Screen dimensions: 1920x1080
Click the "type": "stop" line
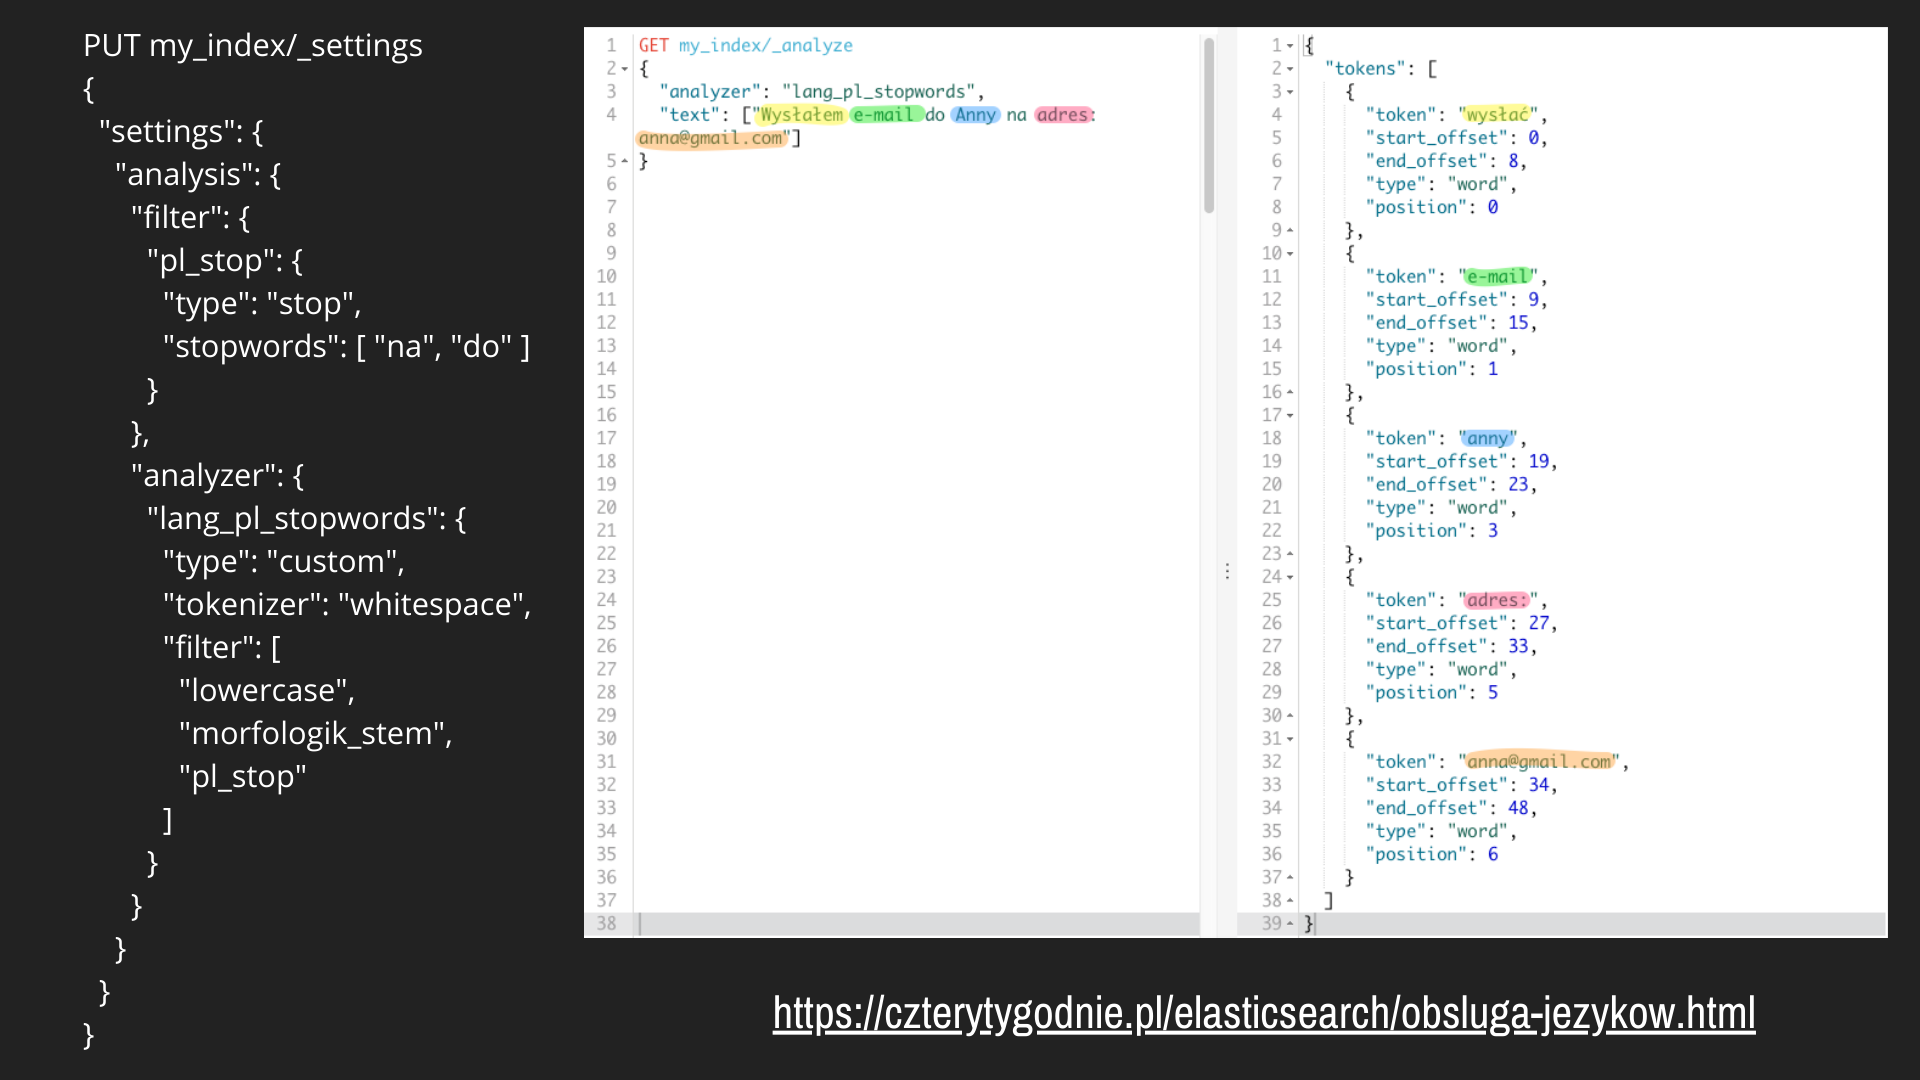(262, 303)
